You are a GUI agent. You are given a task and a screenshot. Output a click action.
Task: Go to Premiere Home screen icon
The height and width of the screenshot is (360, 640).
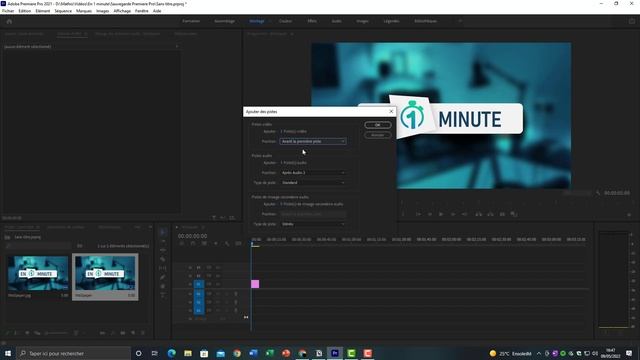tap(9, 21)
